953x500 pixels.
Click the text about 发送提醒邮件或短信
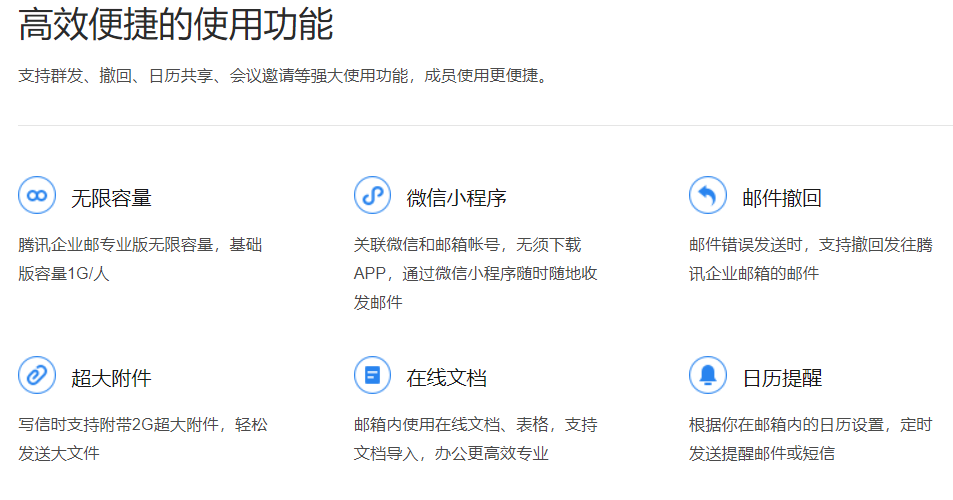pyautogui.click(x=810, y=438)
